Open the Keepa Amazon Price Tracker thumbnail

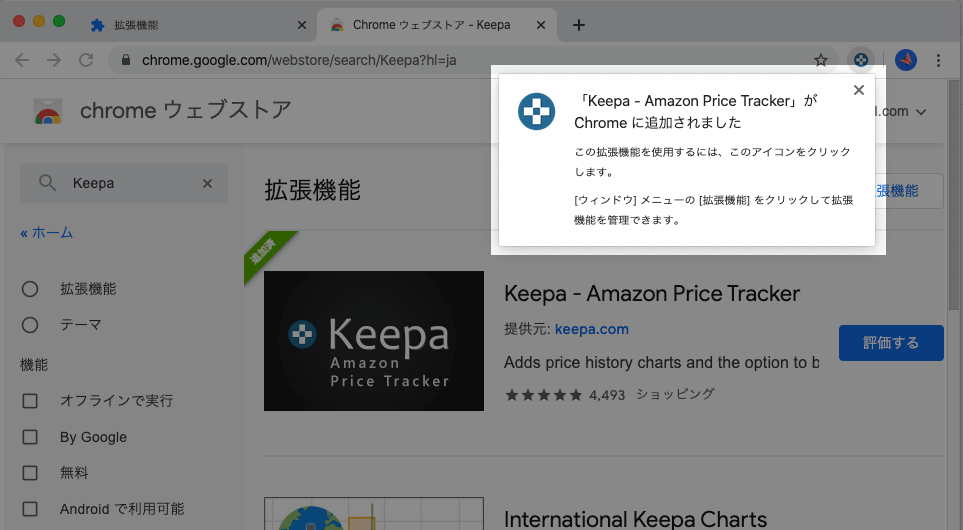pos(373,341)
